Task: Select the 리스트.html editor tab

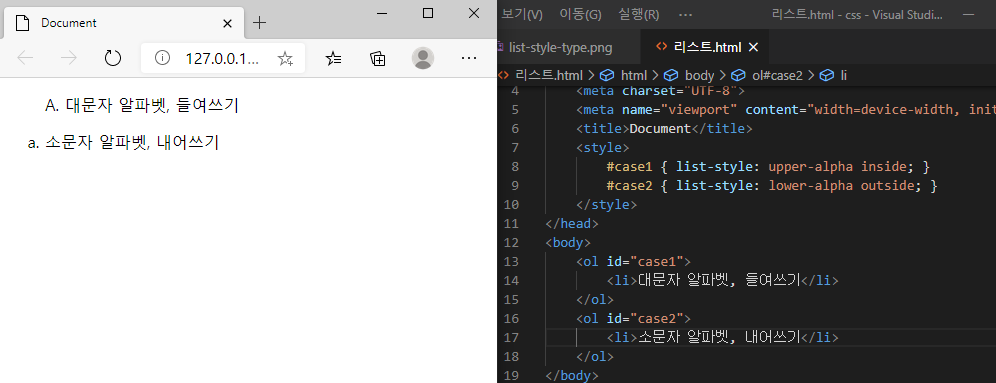Action: [x=706, y=47]
